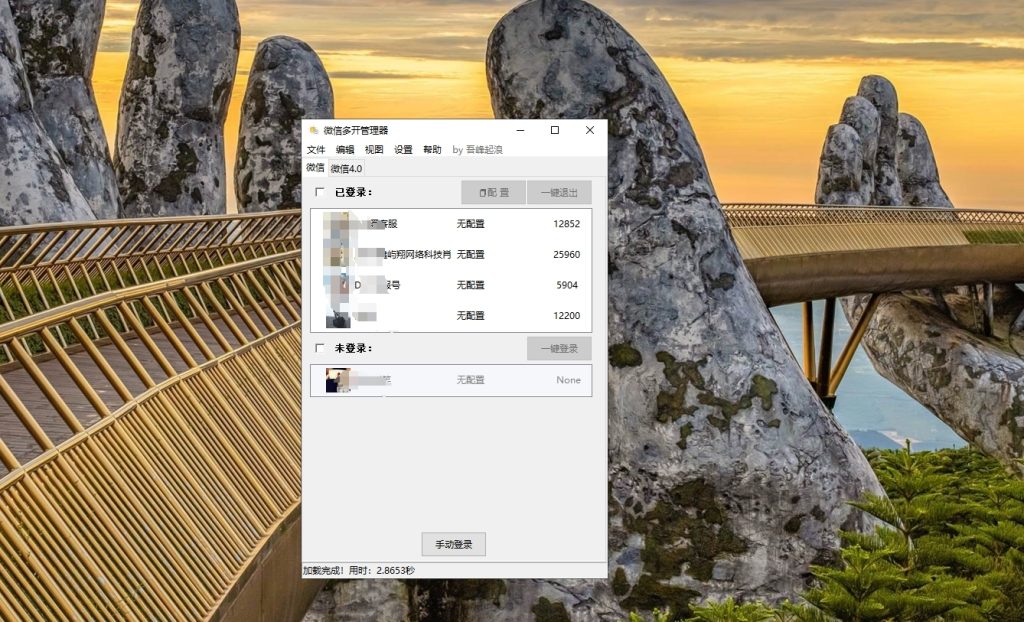Image resolution: width=1024 pixels, height=622 pixels.
Task: Open the 编辑 menu
Action: point(345,150)
